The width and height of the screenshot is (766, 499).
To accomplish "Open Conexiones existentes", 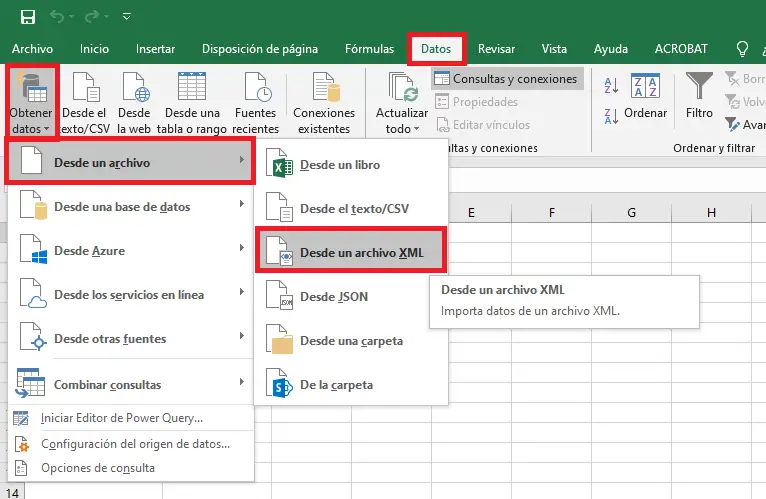I will (x=324, y=103).
